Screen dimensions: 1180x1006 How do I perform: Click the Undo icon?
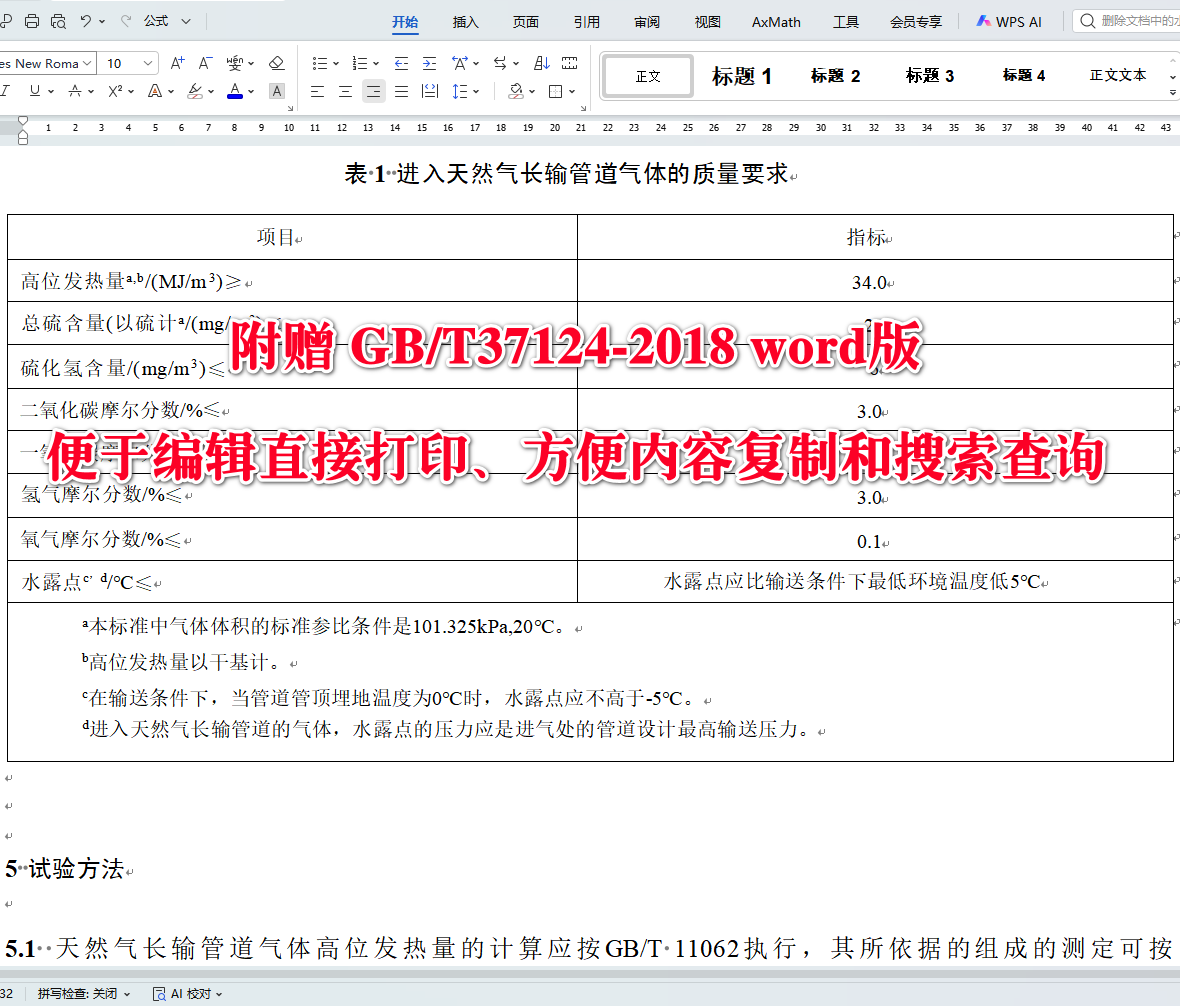tap(86, 20)
